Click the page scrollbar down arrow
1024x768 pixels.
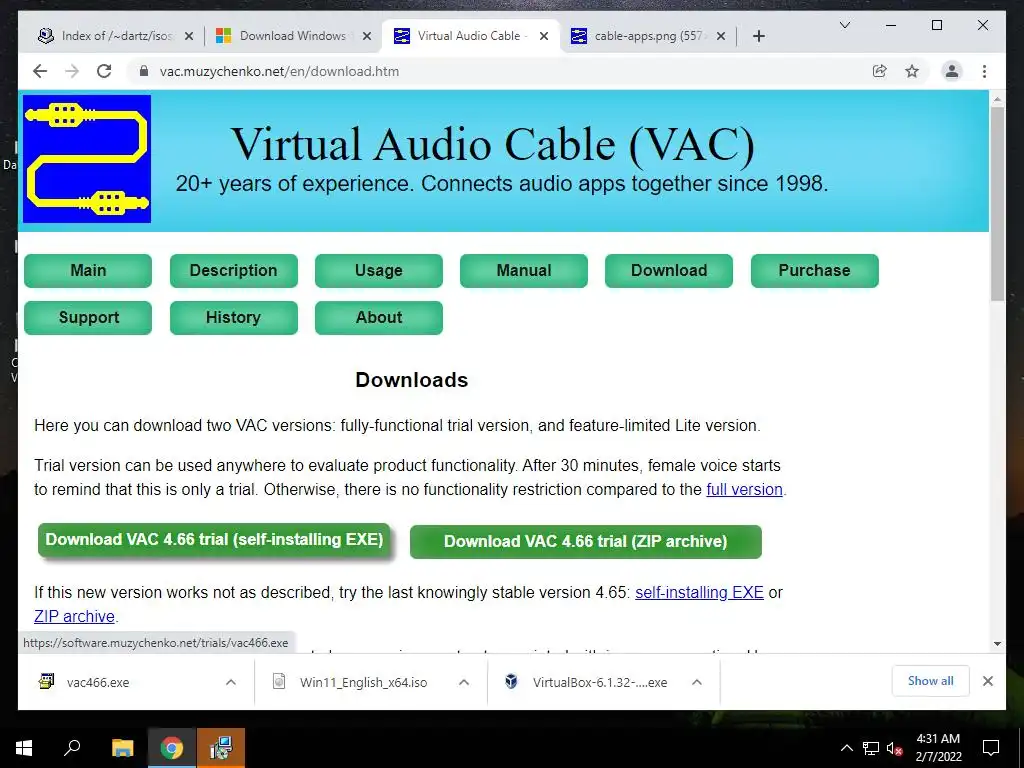pyautogui.click(x=997, y=644)
